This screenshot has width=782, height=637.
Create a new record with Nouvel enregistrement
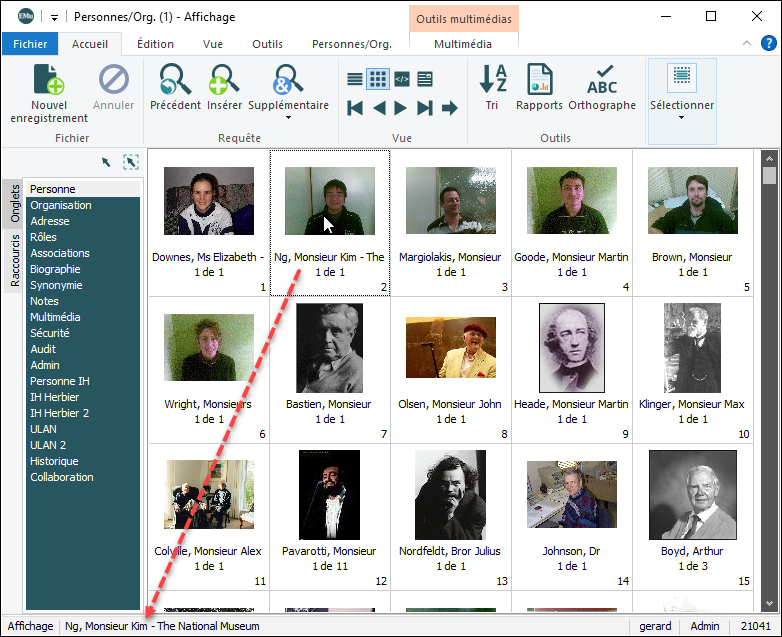49,94
